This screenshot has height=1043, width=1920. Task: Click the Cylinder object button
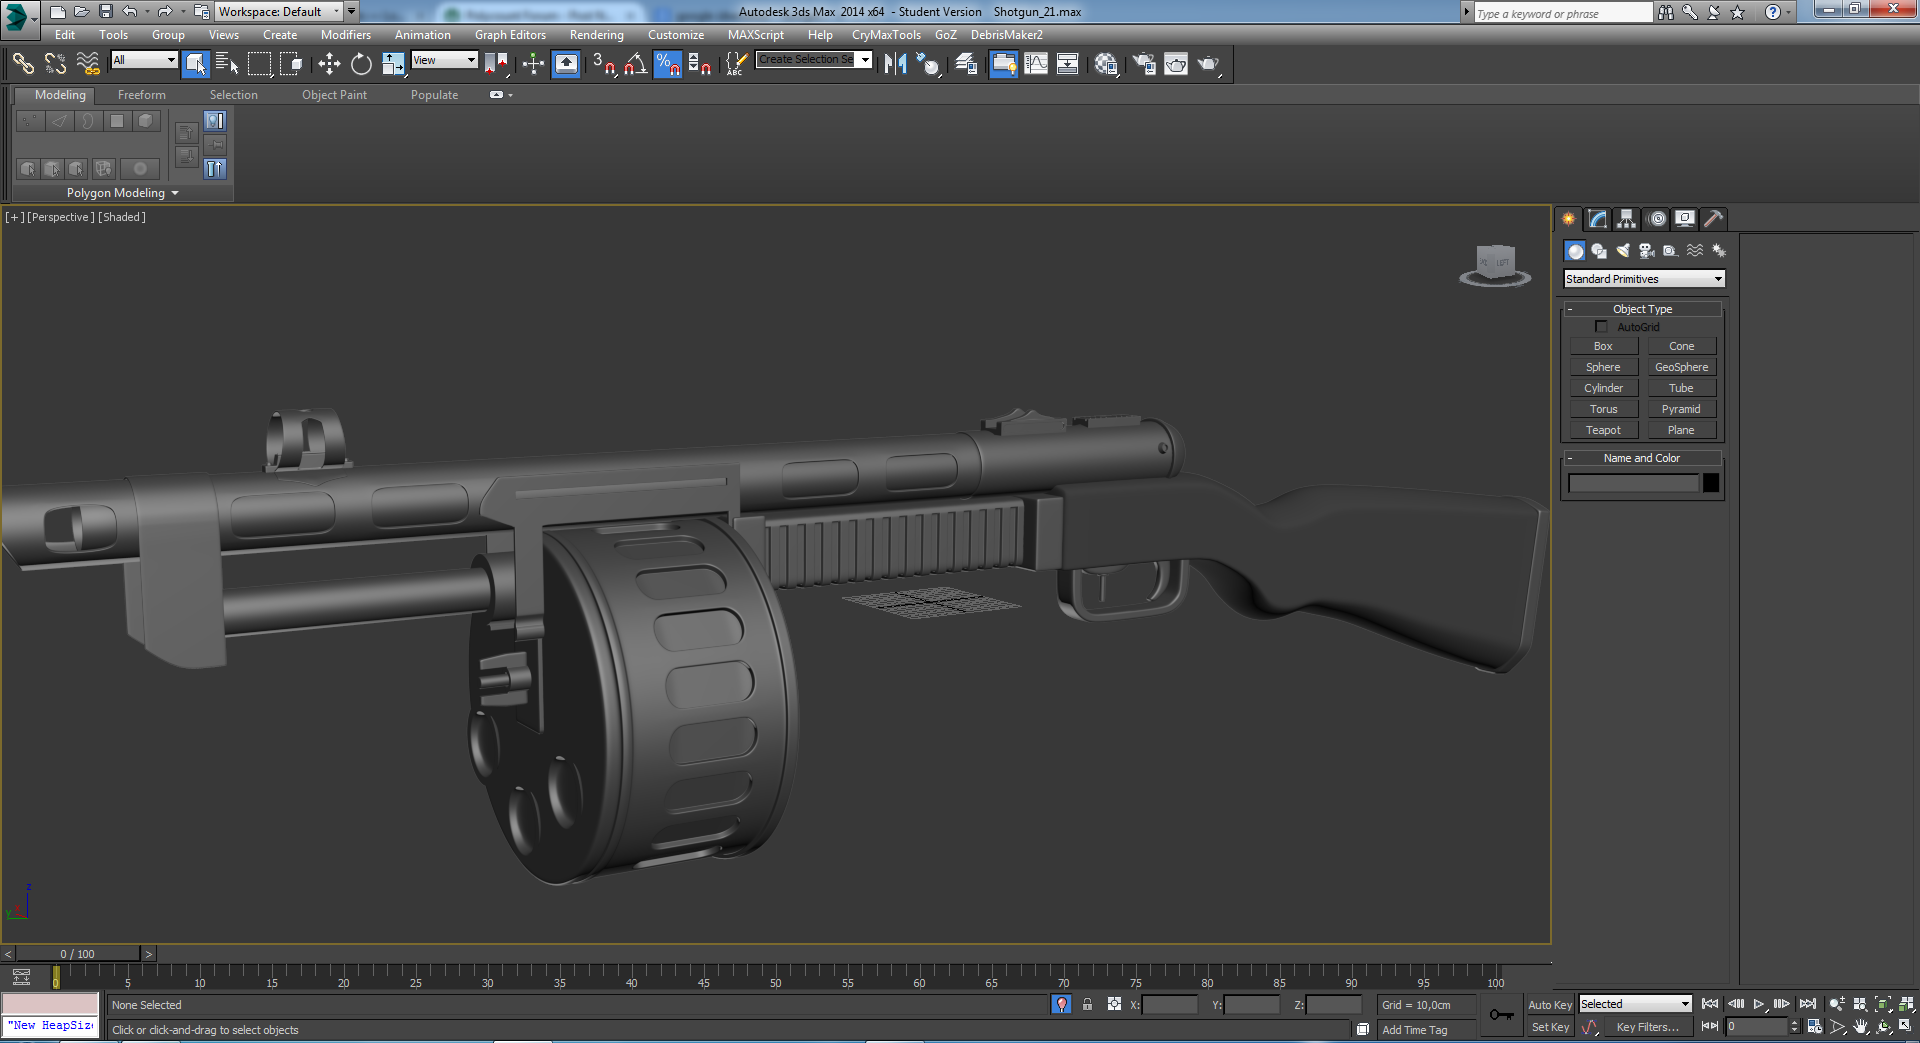[1603, 388]
